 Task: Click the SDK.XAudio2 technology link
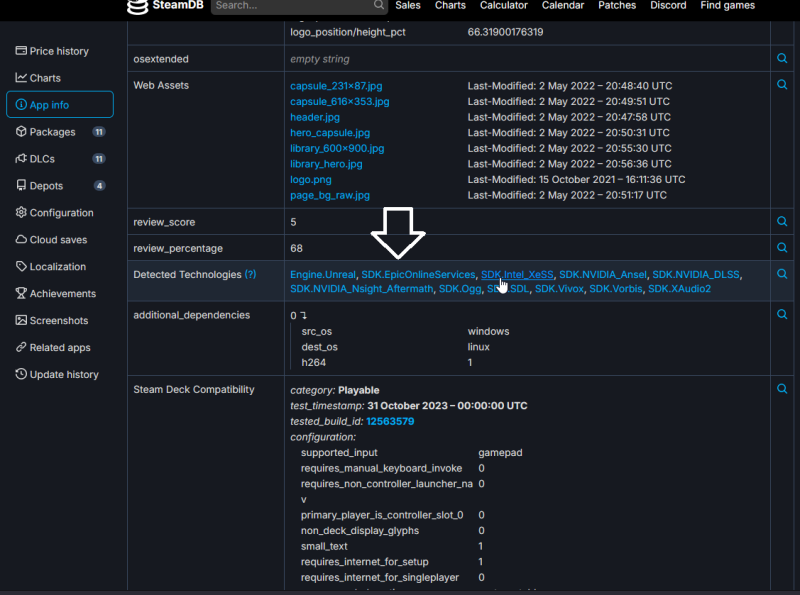[679, 289]
